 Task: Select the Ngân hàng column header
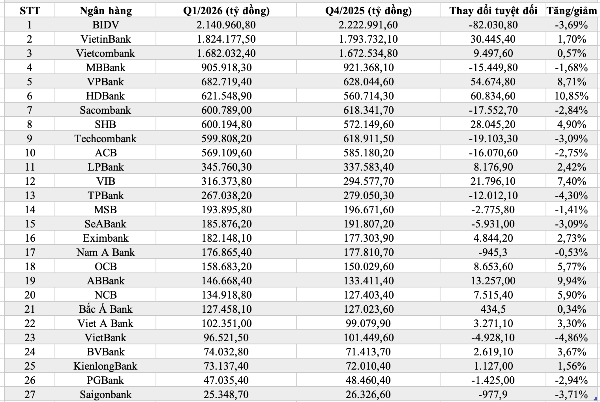tap(106, 11)
